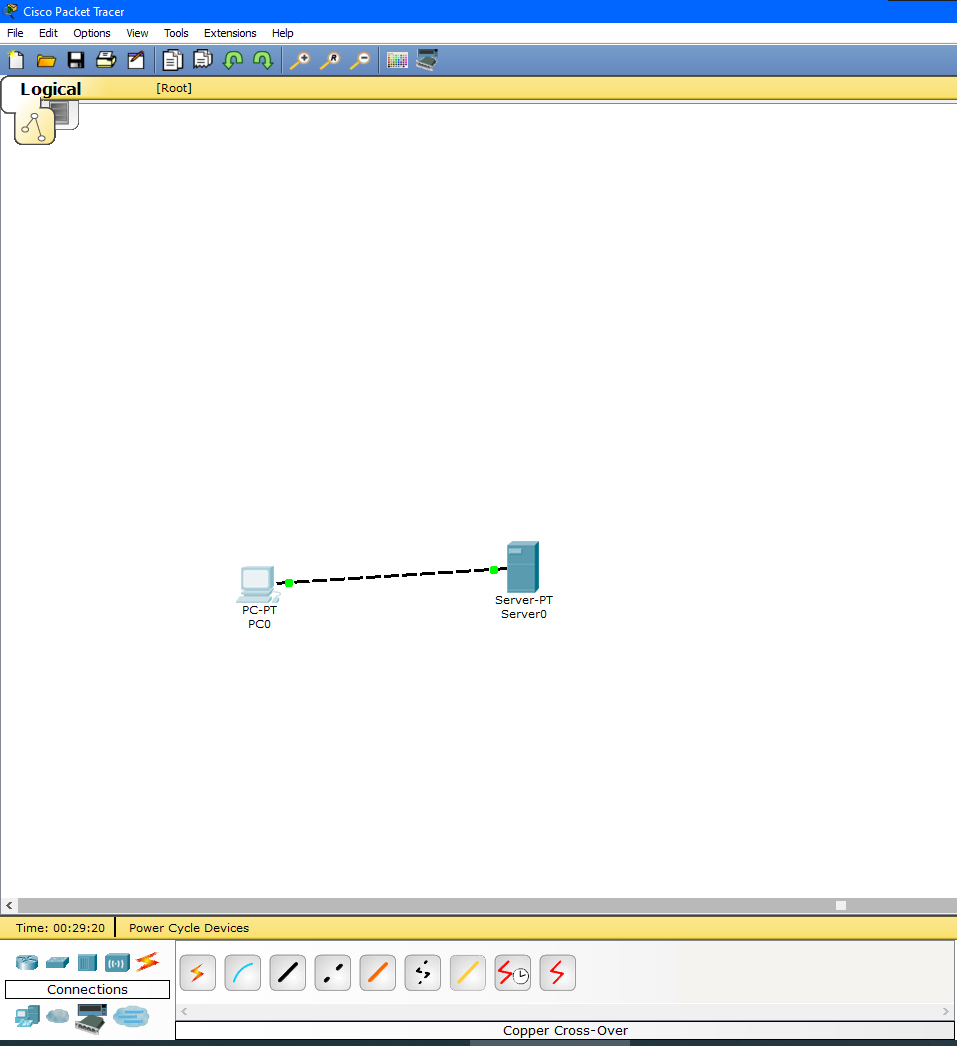This screenshot has width=957, height=1046.
Task: Click the left arrow of workspace horizontal scrollbar
Action: click(9, 905)
